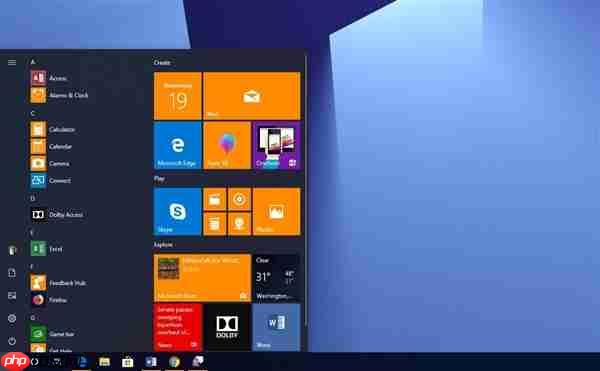
Task: Open the Word tile
Action: click(x=277, y=327)
